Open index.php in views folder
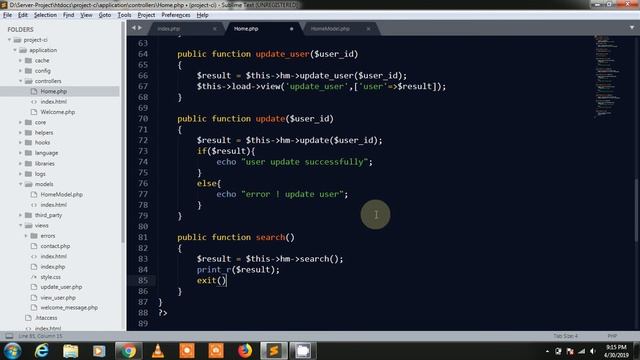This screenshot has width=640, height=360. [53, 267]
